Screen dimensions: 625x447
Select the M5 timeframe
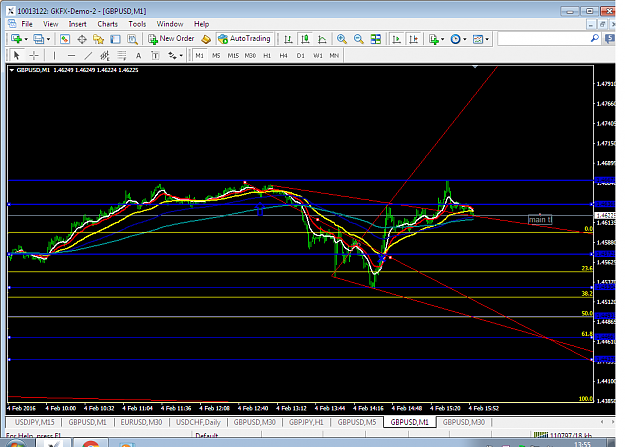(x=216, y=55)
